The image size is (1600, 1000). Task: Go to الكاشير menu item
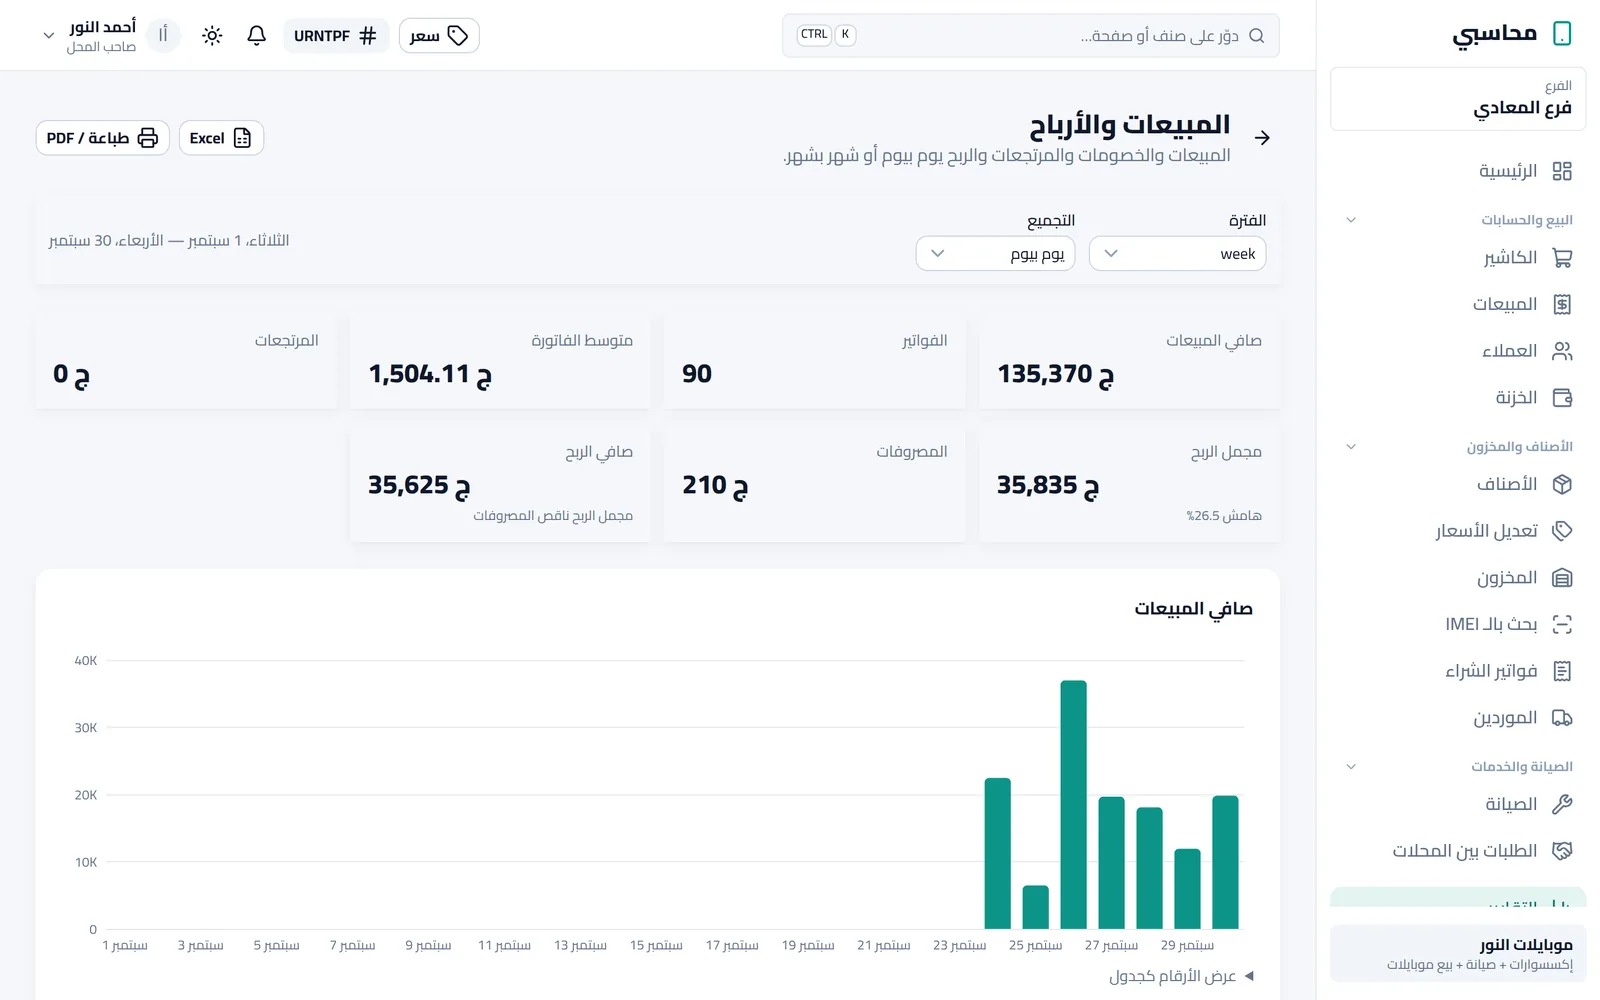[x=1458, y=258]
